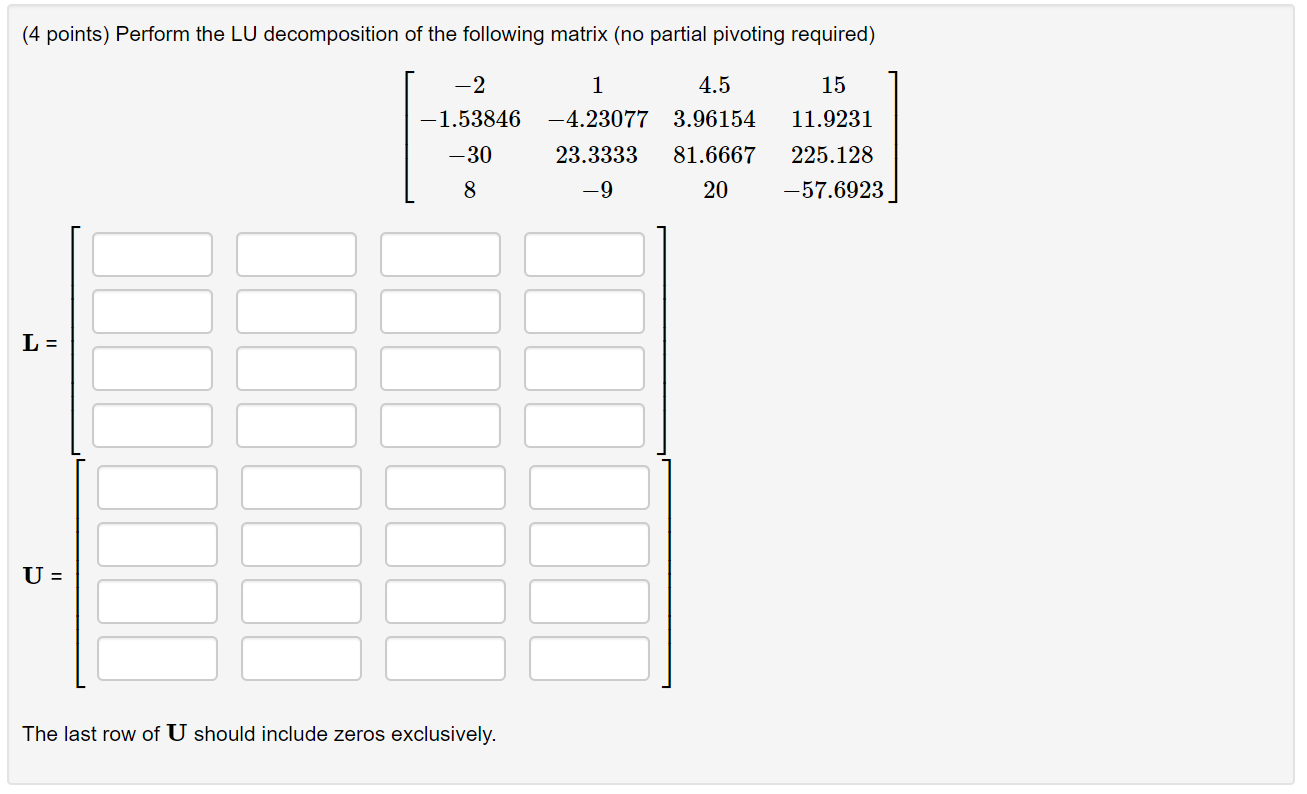
Task: Select the first cell of L's second row
Action: click(152, 311)
